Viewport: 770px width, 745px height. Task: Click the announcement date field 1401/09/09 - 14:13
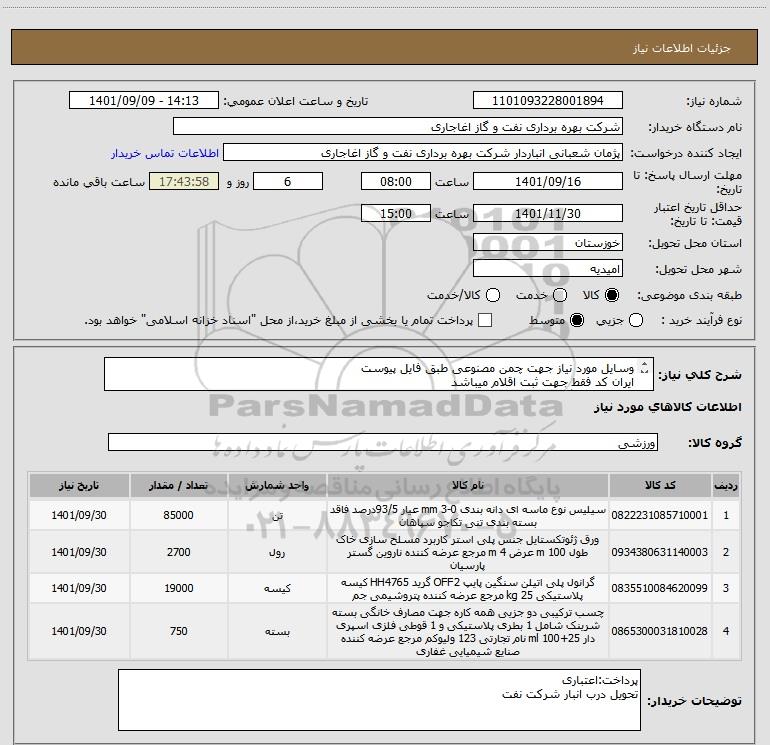[144, 101]
